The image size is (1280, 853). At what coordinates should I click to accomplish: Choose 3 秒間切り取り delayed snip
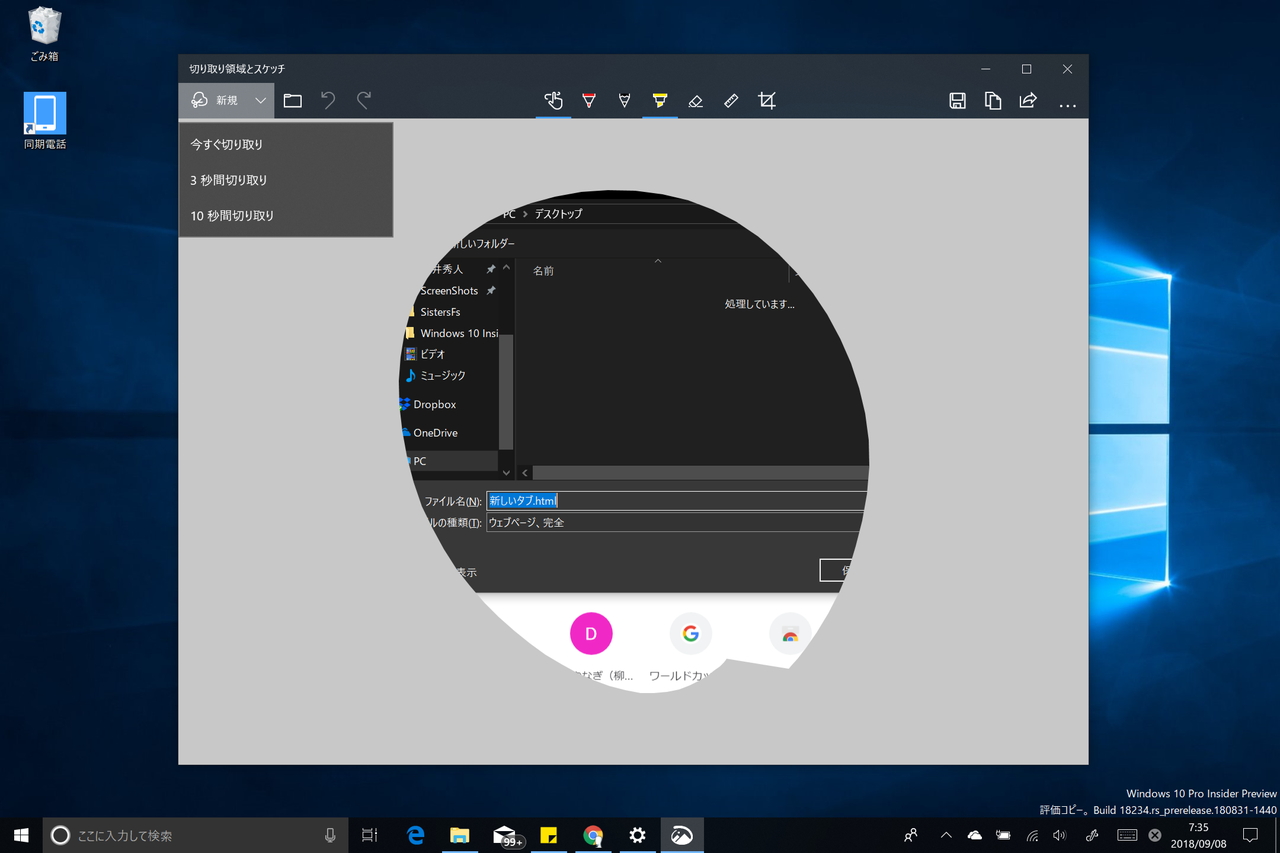pos(286,180)
